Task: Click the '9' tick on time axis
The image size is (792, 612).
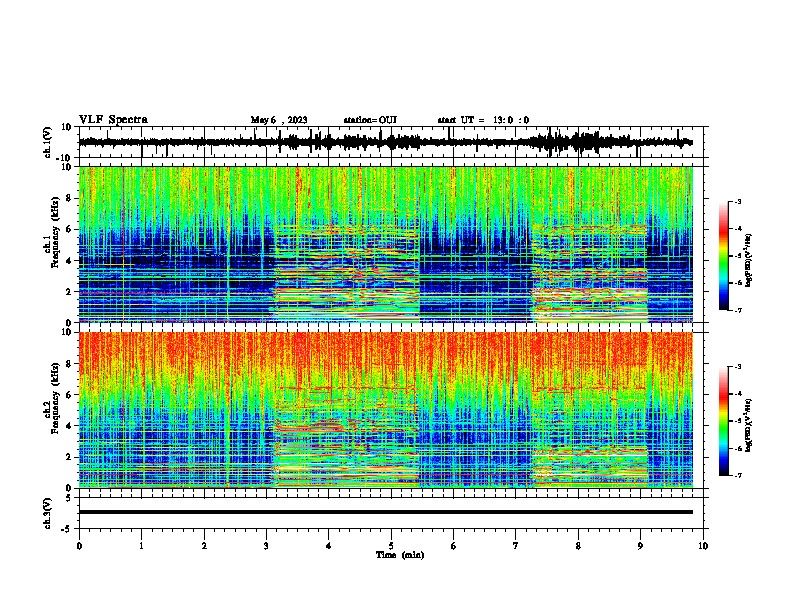Action: click(640, 546)
